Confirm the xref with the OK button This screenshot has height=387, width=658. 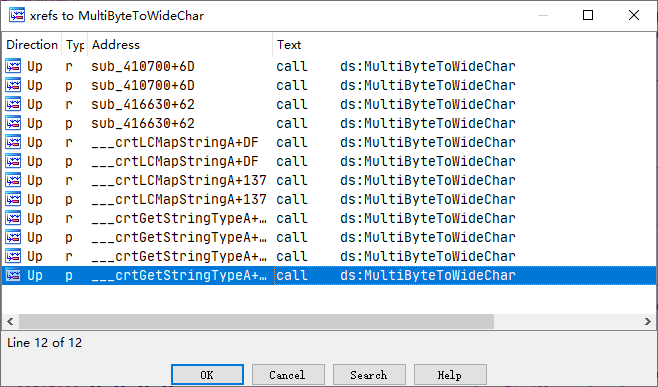click(x=207, y=374)
